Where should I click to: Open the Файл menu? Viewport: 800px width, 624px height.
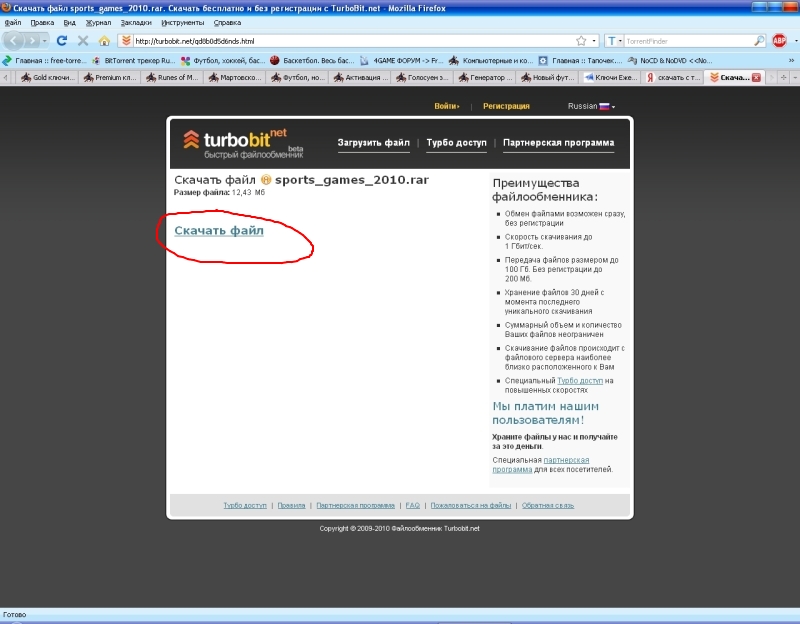[x=13, y=22]
